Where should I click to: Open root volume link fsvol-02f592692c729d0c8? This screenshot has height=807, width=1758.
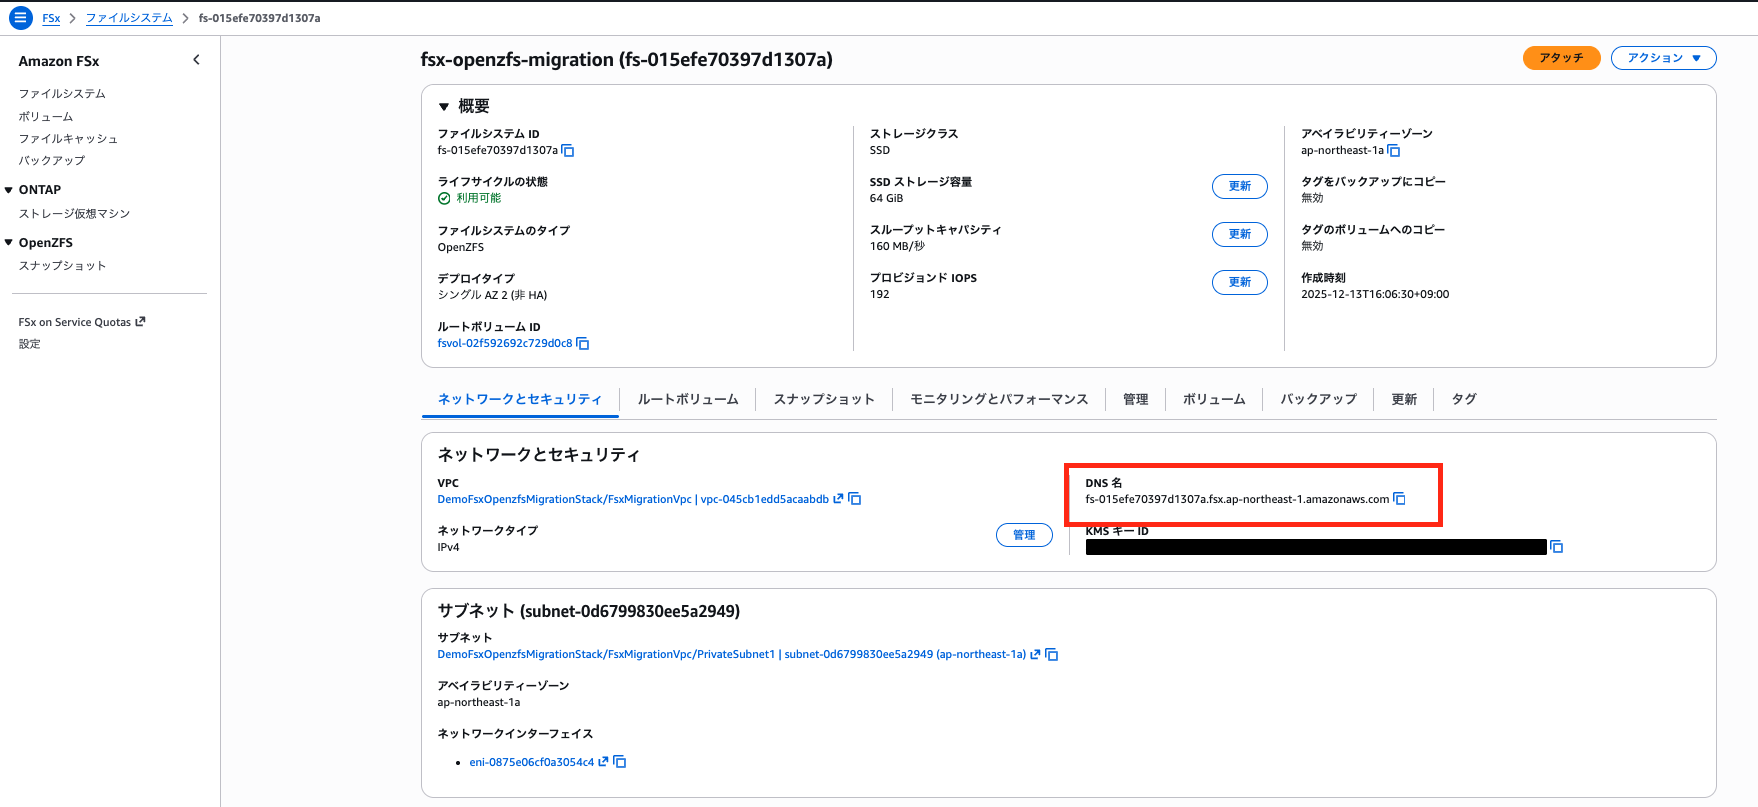point(505,343)
